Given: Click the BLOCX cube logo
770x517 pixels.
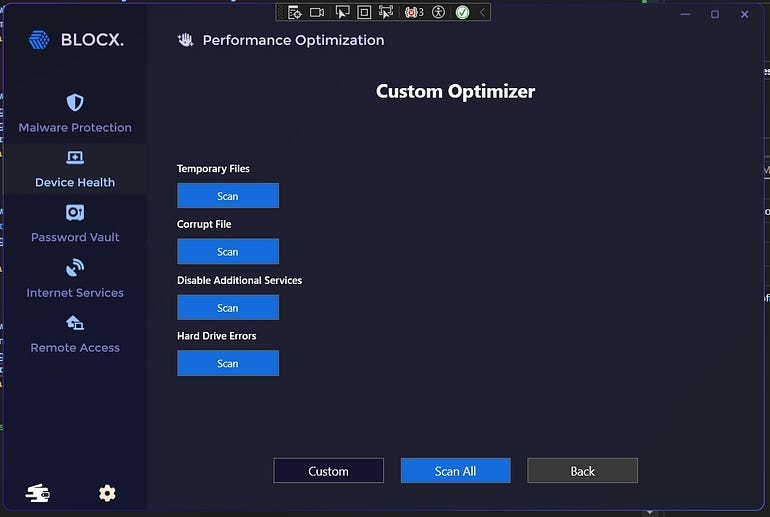Looking at the screenshot, I should (39, 40).
